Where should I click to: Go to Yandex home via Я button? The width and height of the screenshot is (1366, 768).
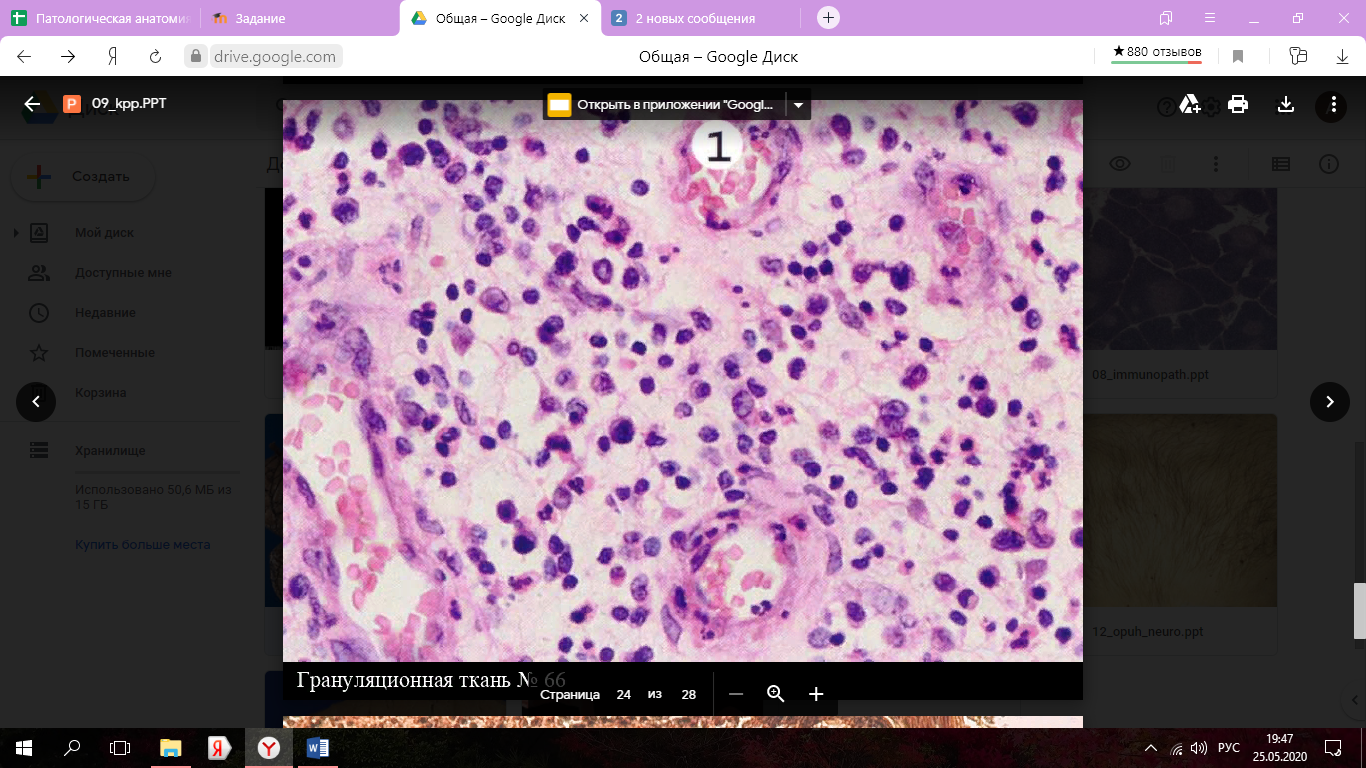[x=114, y=57]
